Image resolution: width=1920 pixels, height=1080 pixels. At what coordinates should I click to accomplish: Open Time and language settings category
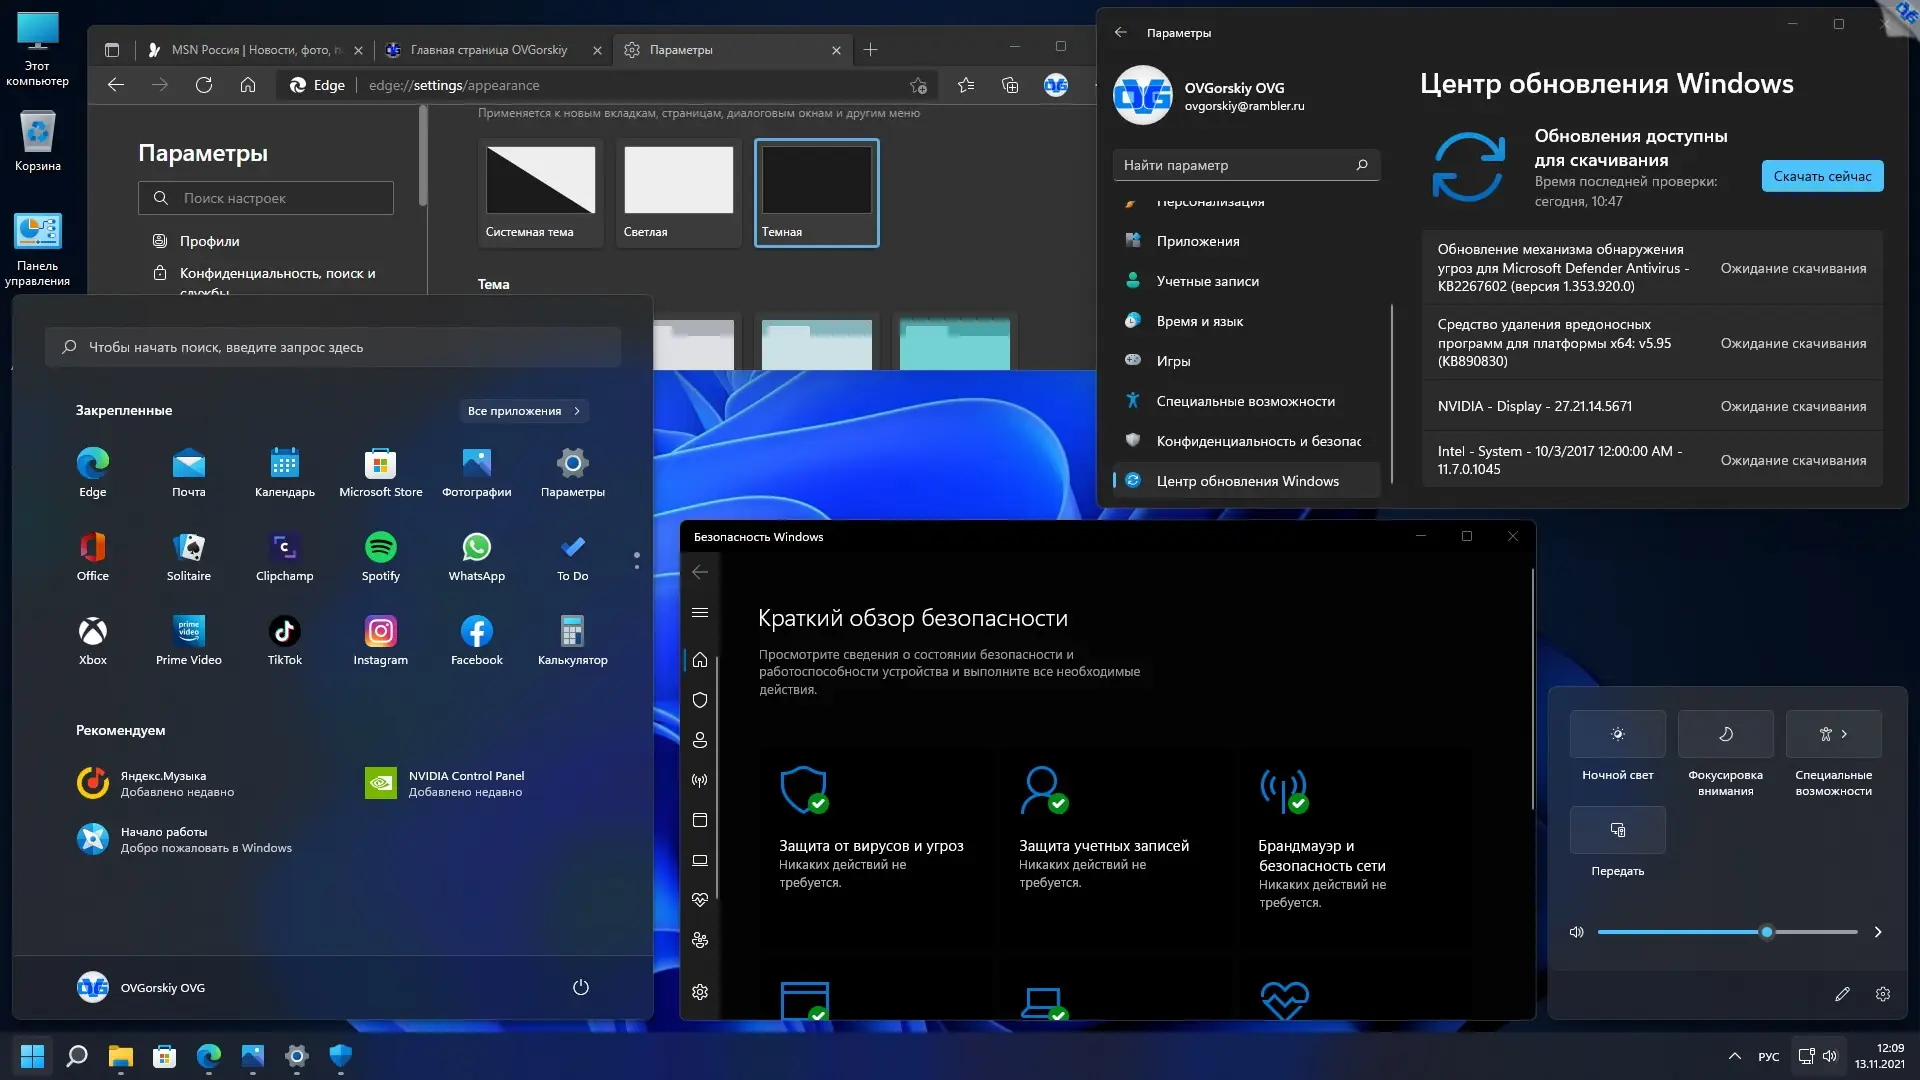click(1199, 321)
